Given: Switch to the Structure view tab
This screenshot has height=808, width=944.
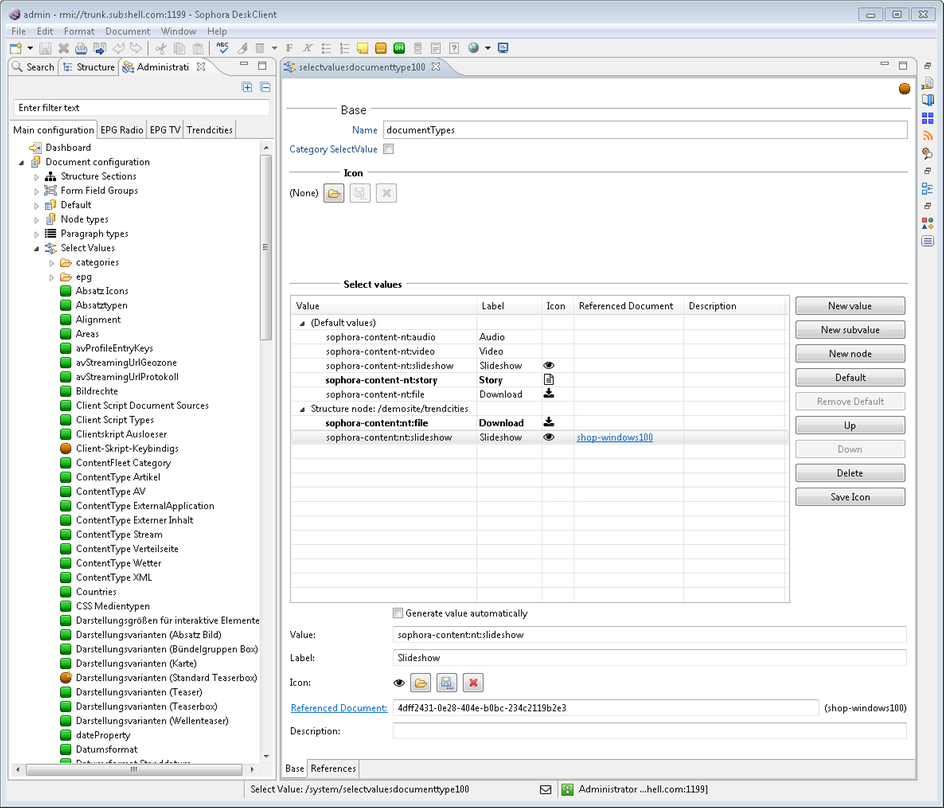Looking at the screenshot, I should coord(89,67).
